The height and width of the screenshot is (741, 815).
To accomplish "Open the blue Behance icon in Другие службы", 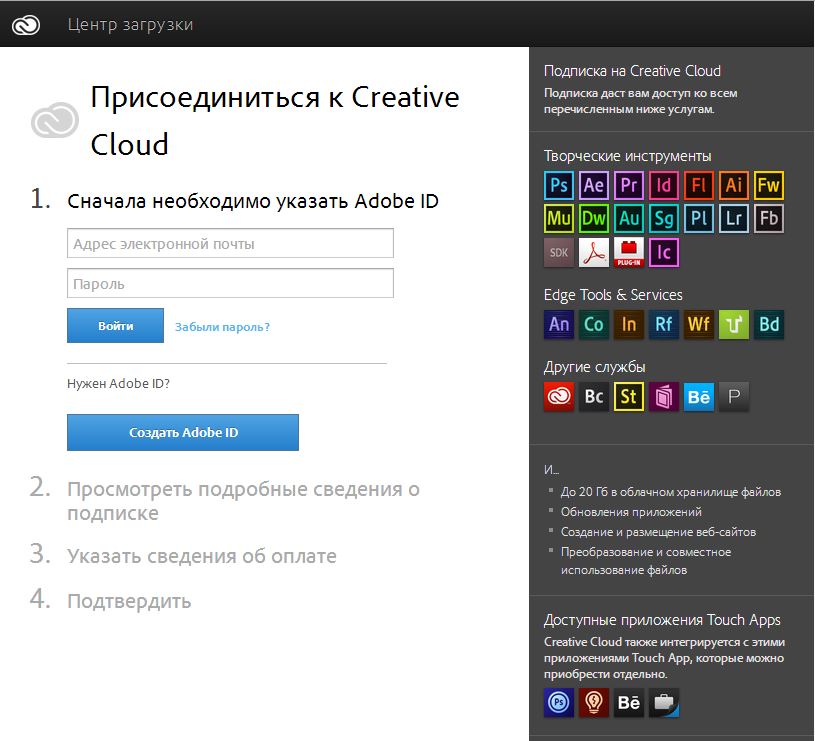I will [x=699, y=396].
